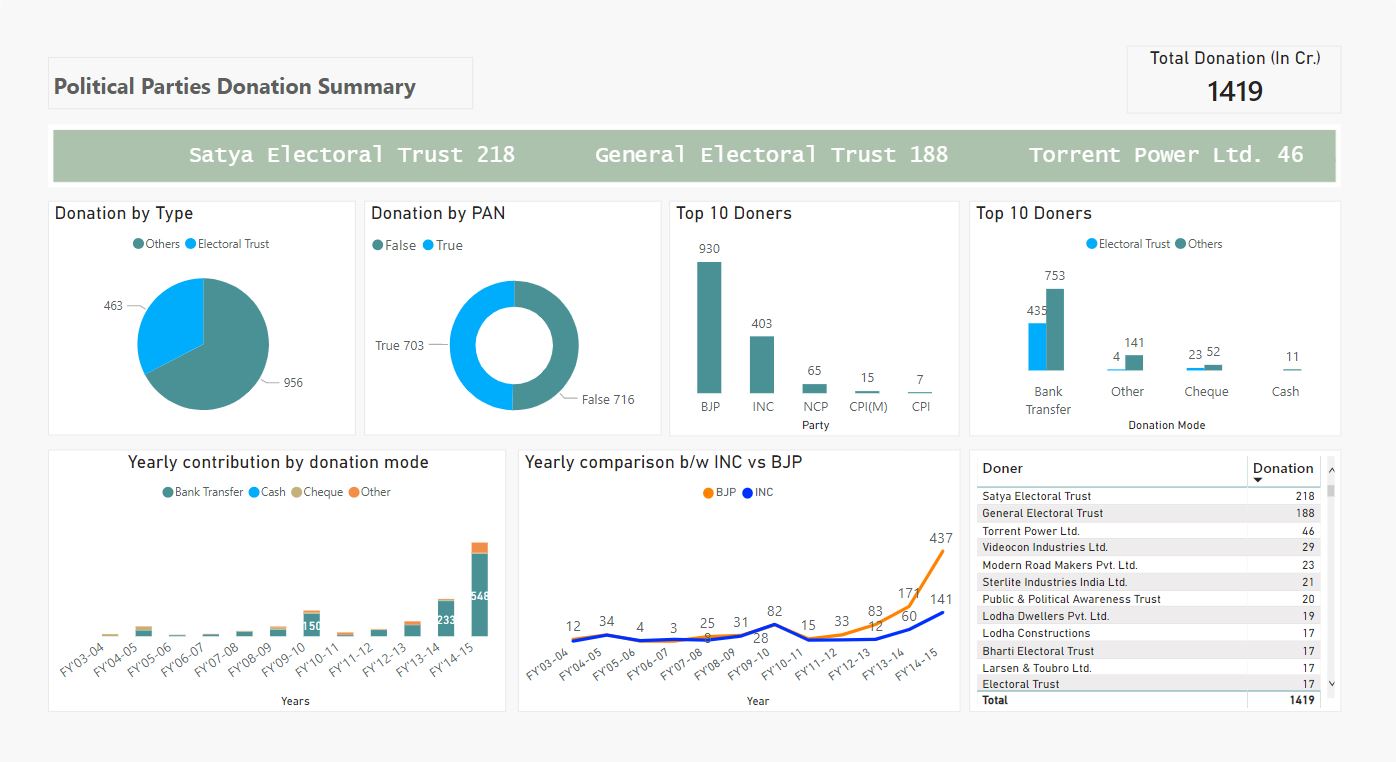Click the Electoral Trust legend dot in Donation by Type

190,244
